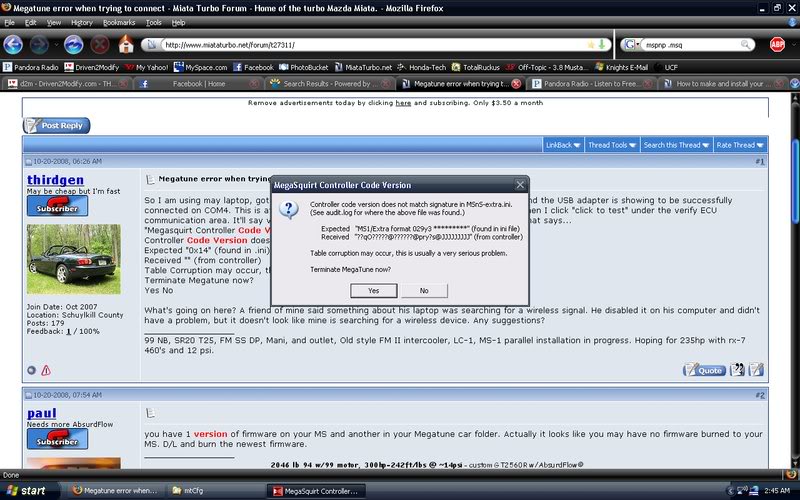Screen dimensions: 800x500
Task: Open the post #1 permalink
Action: 760,161
